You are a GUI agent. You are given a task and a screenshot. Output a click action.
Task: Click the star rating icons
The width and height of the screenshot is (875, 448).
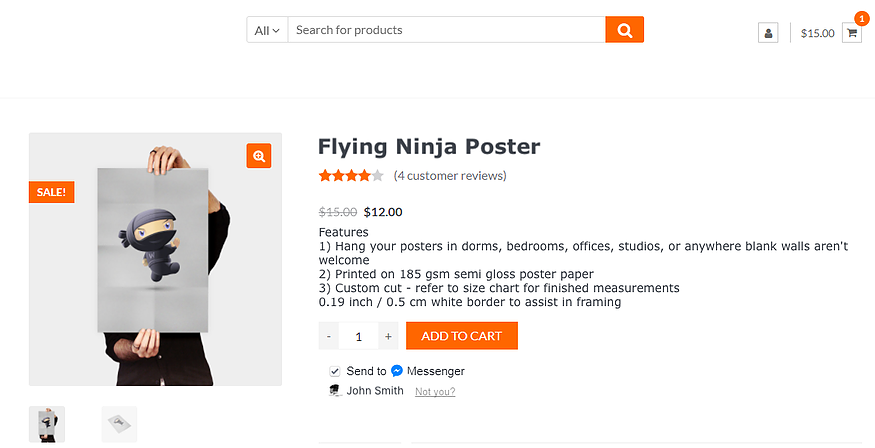pyautogui.click(x=351, y=176)
